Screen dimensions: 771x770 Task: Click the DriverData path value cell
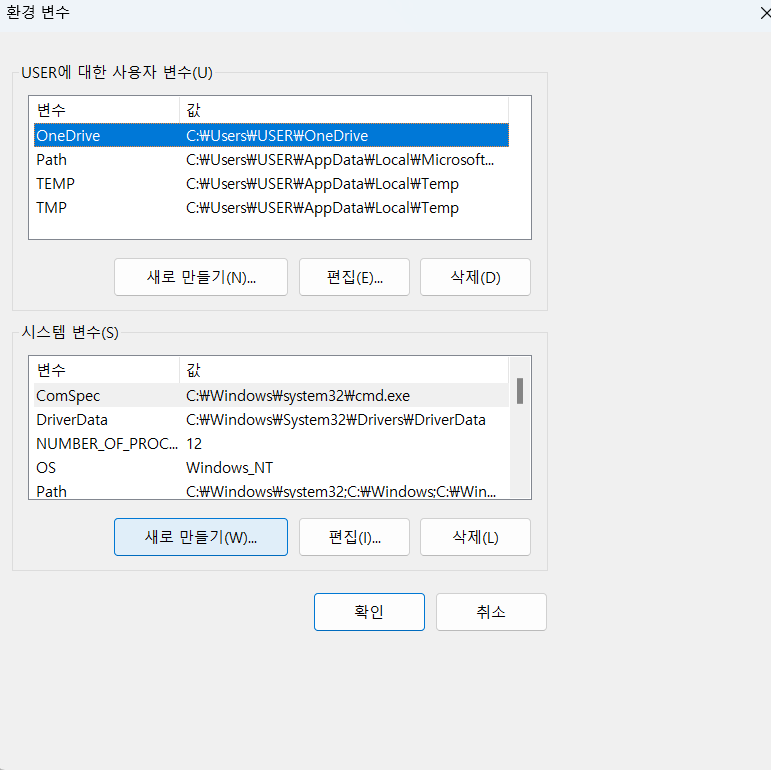click(x=336, y=419)
